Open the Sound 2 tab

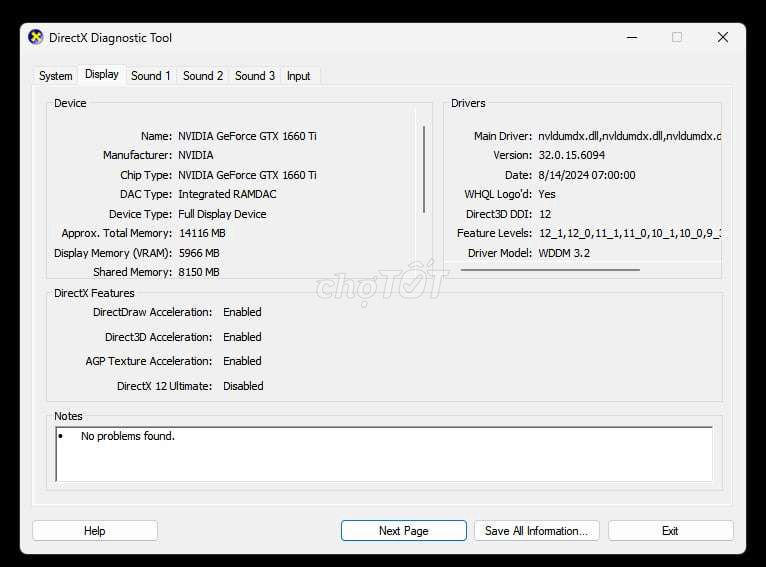coord(203,76)
